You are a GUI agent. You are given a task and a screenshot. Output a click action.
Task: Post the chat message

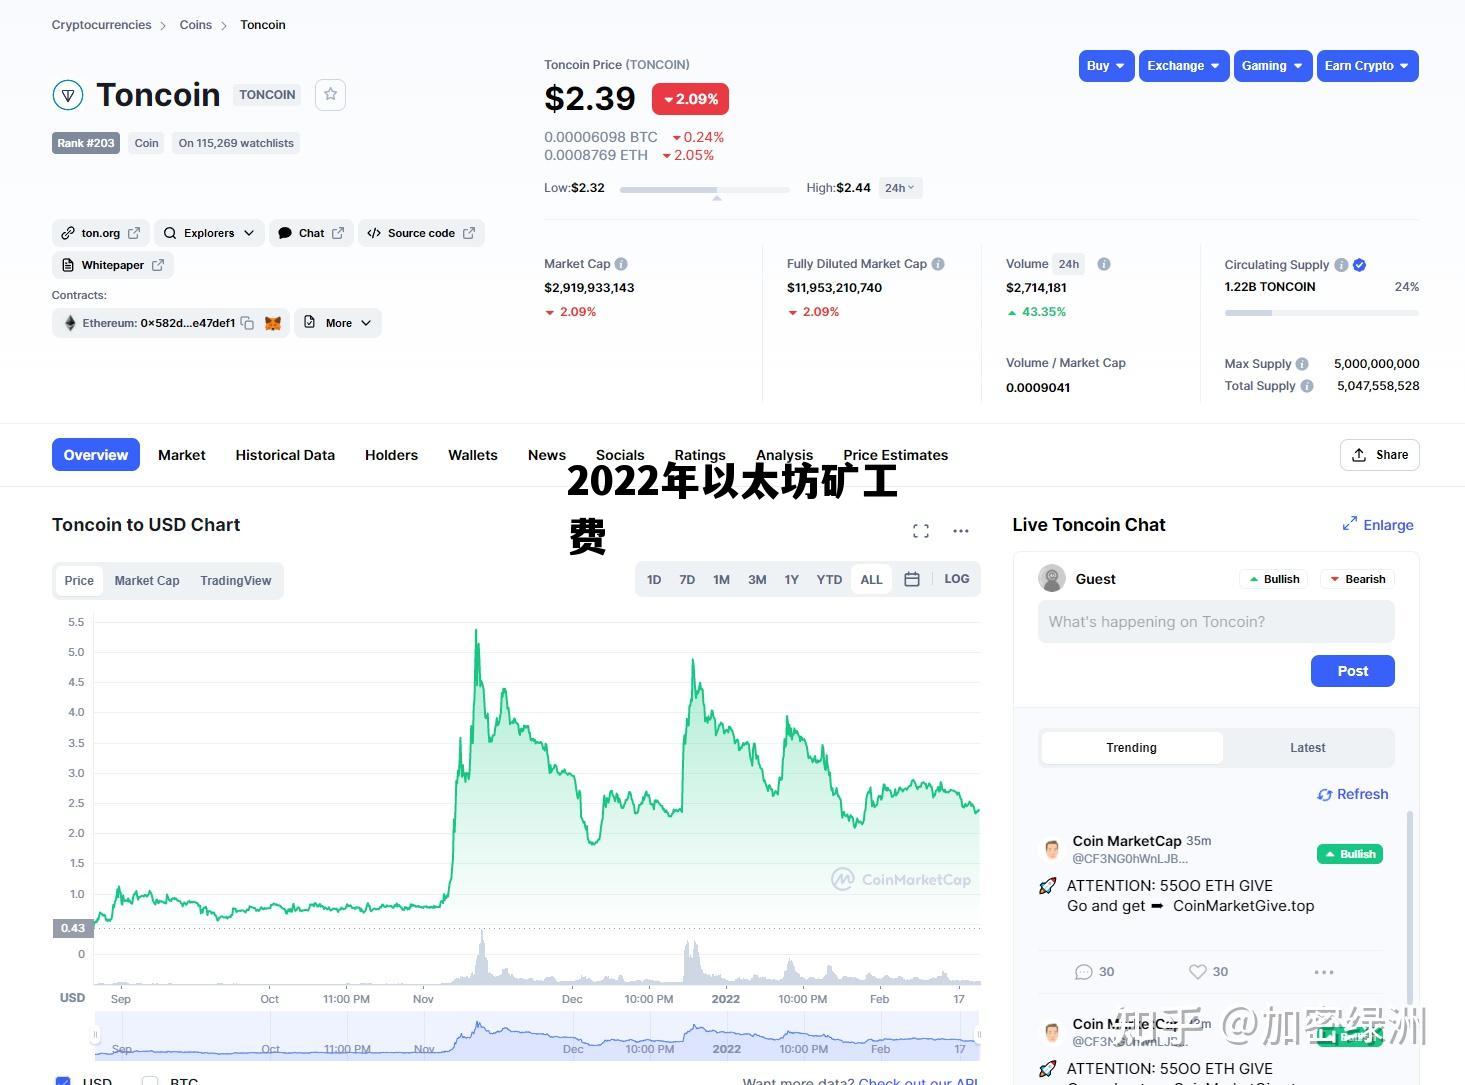tap(1352, 671)
